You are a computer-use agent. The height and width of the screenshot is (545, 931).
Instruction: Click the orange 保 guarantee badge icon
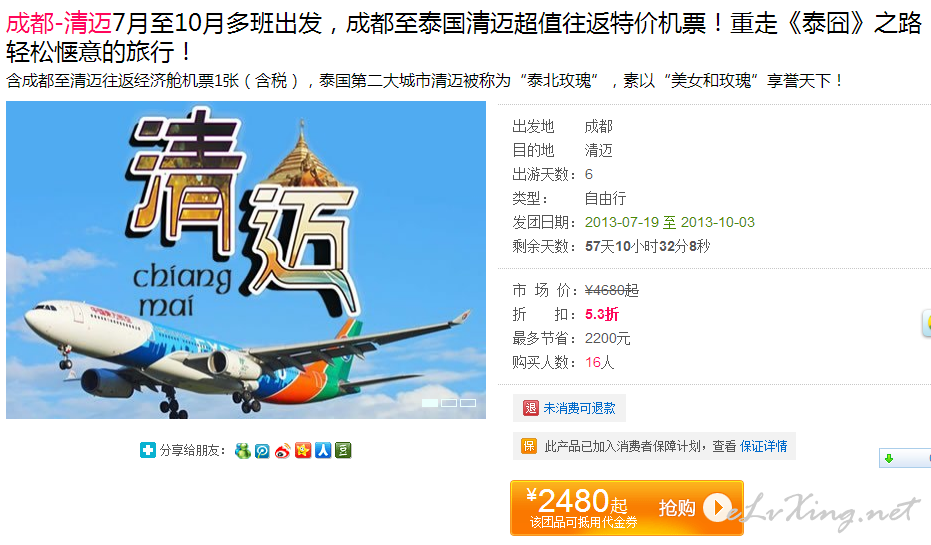[528, 446]
